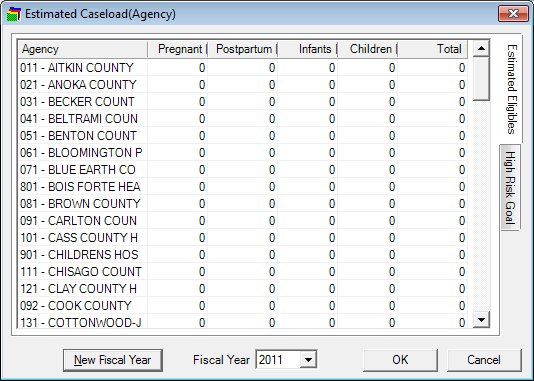Confirm with the OK button

(x=400, y=360)
